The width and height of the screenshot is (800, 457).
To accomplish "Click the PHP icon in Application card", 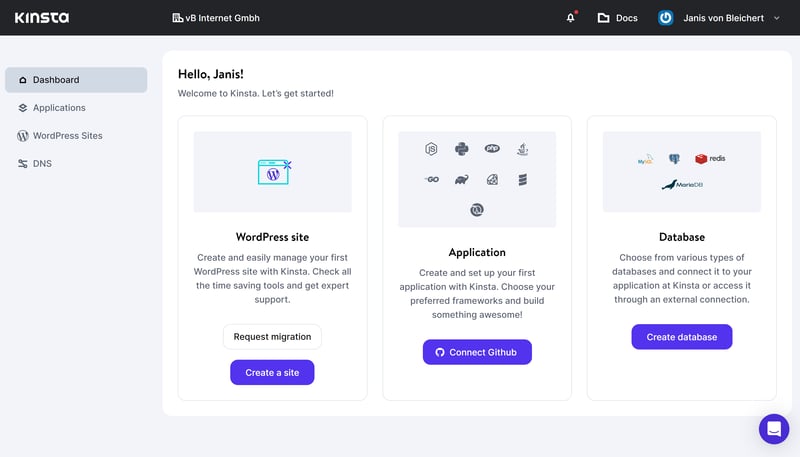I will [492, 148].
